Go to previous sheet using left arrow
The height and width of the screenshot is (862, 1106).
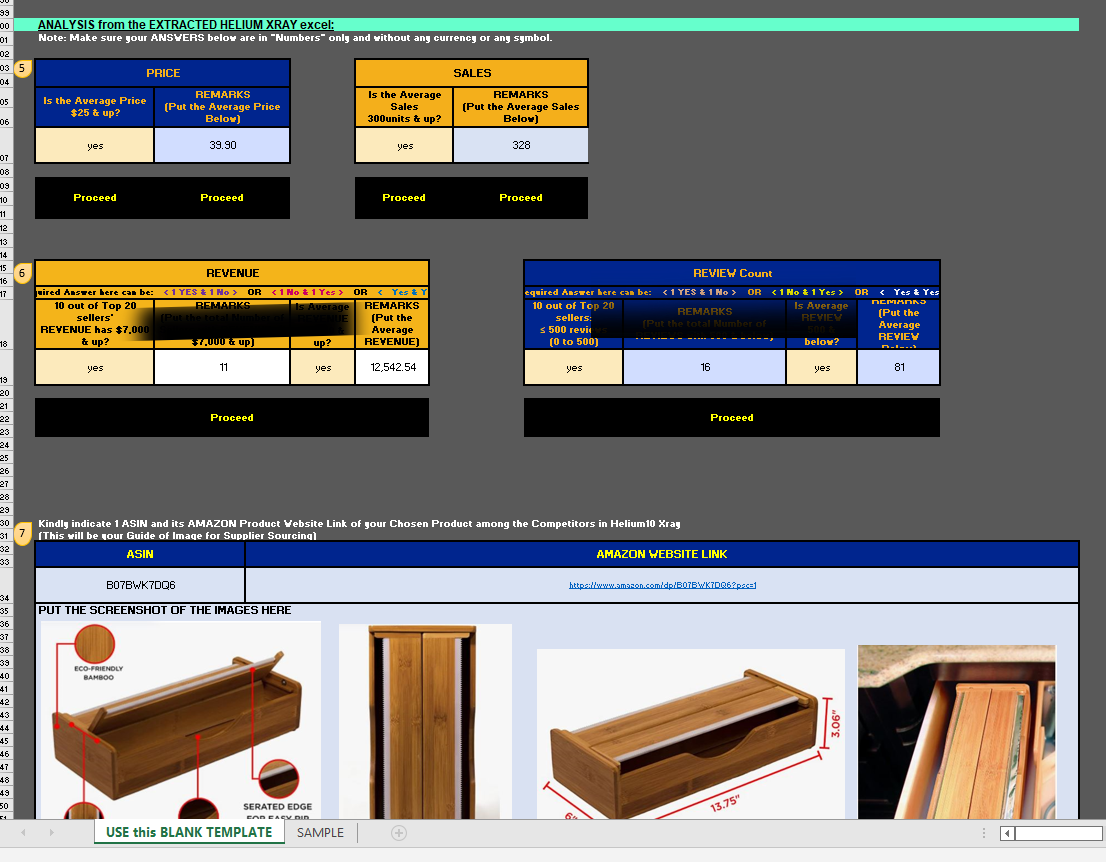pyautogui.click(x=23, y=833)
